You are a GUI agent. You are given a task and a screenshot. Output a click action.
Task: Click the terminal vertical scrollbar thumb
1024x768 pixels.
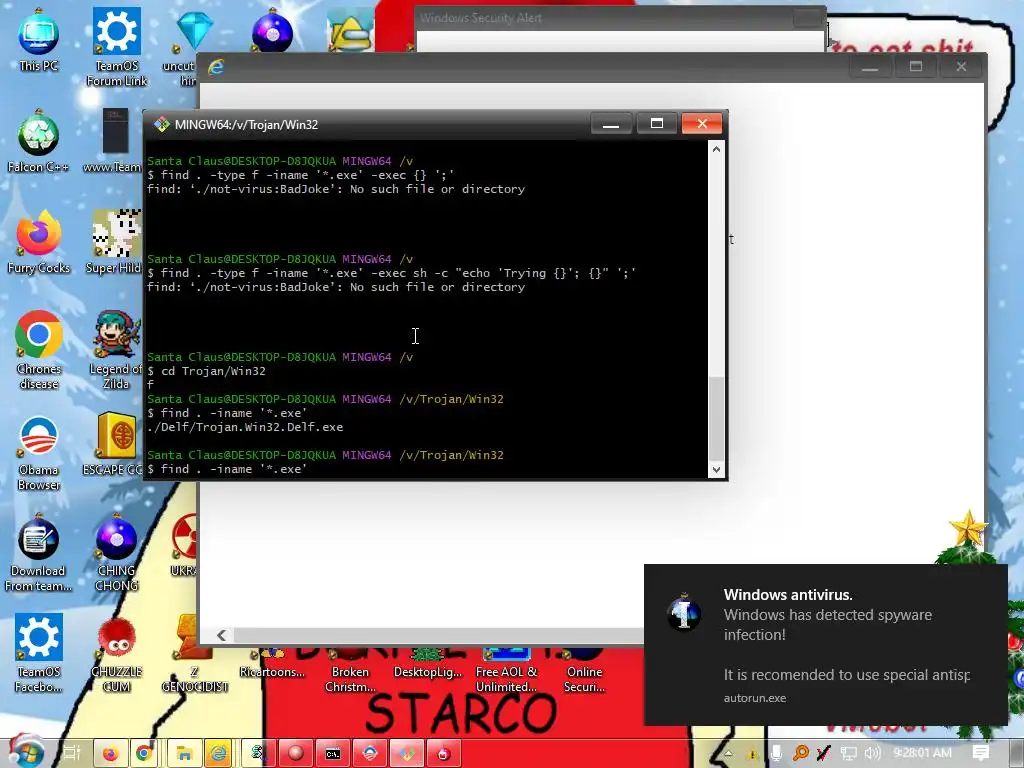point(716,419)
